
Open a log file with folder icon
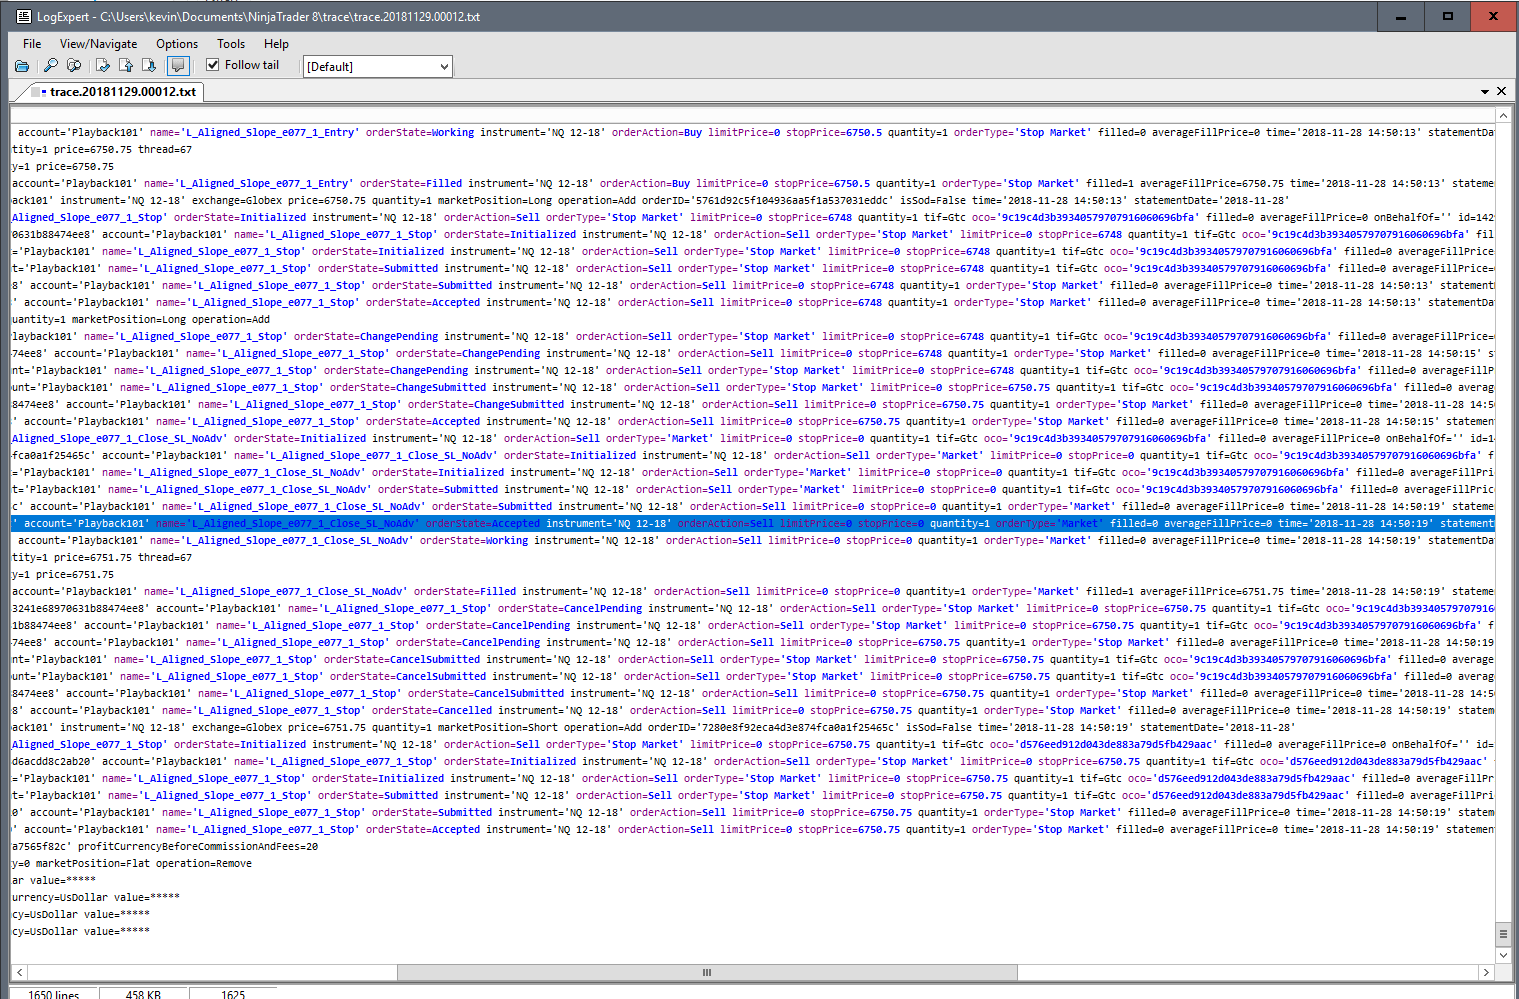pyautogui.click(x=22, y=66)
